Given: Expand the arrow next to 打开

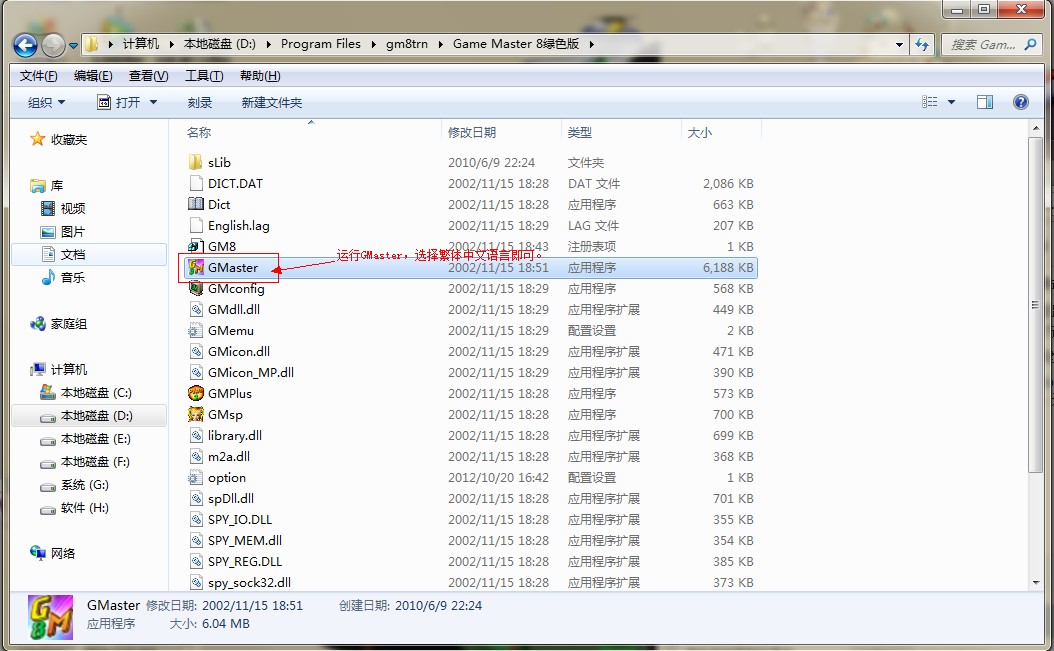Looking at the screenshot, I should pos(153,102).
